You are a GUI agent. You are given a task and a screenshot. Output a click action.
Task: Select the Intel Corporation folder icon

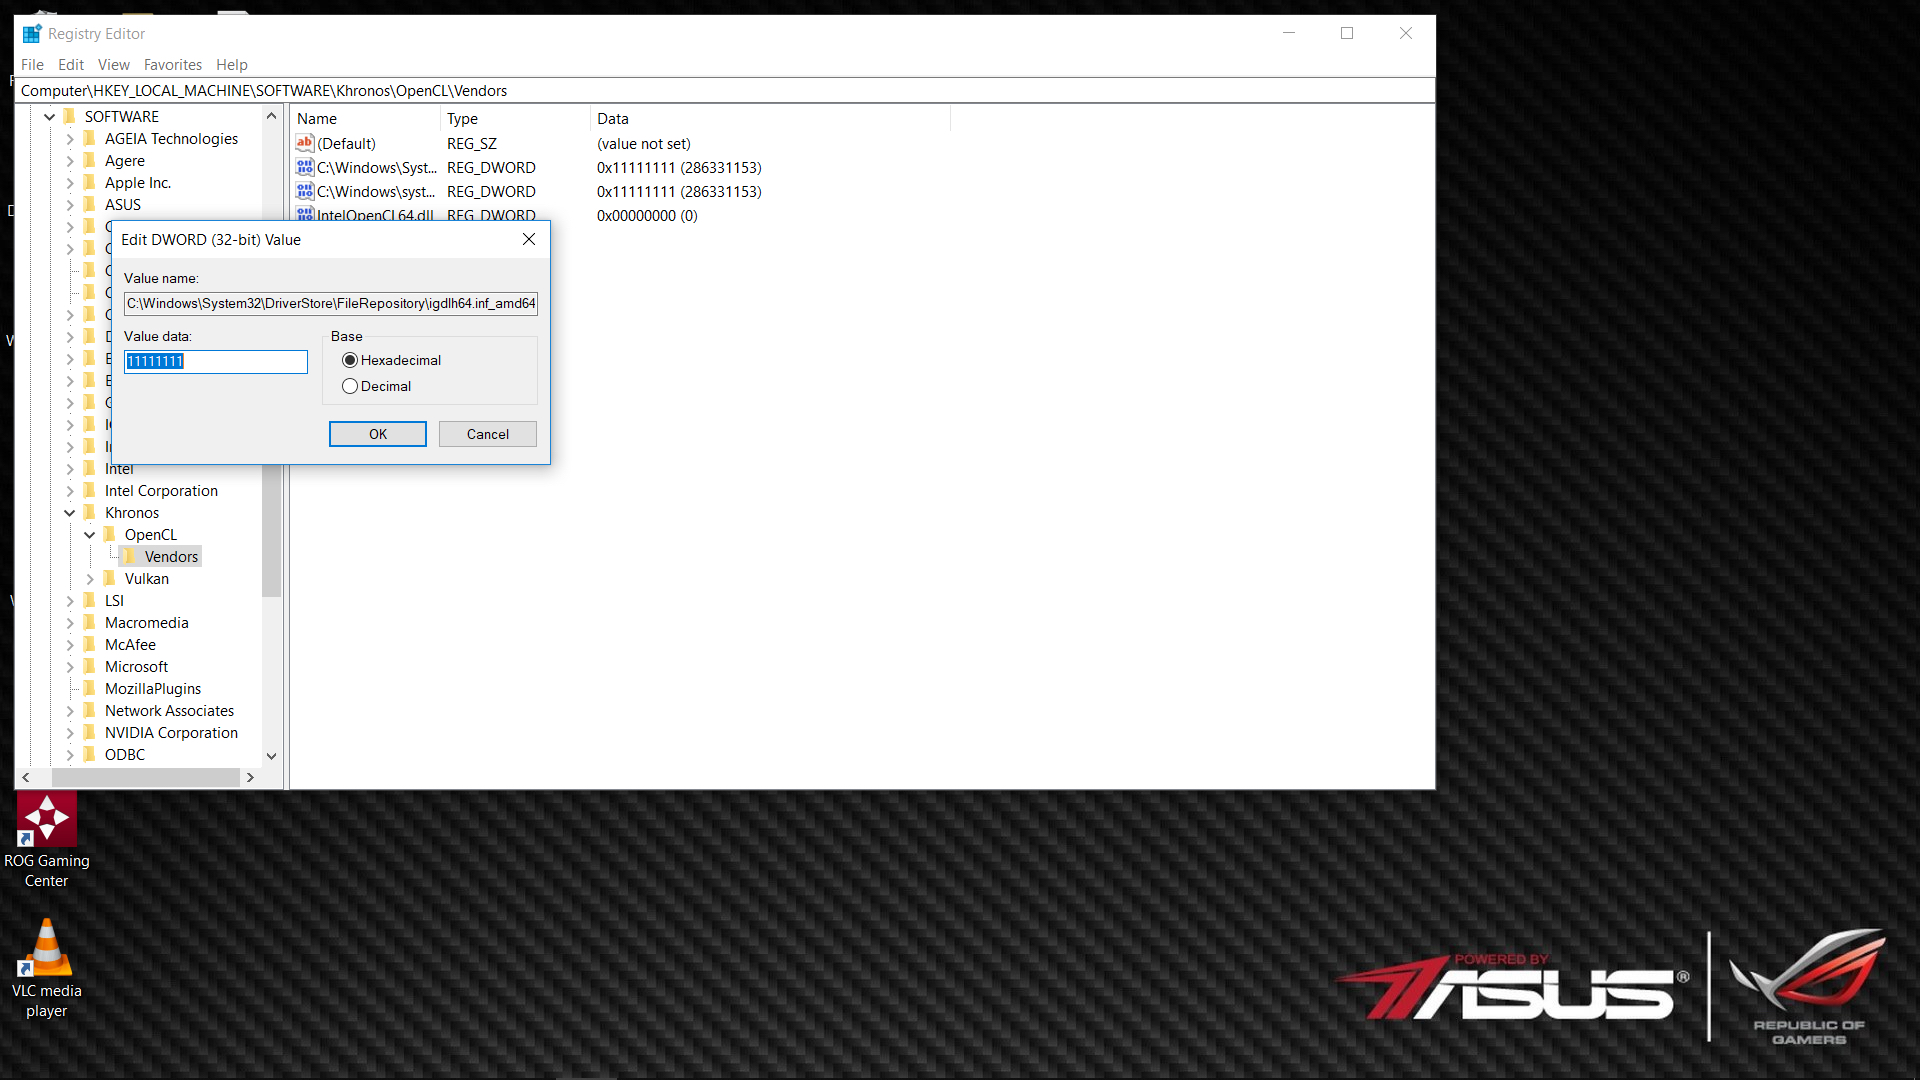(90, 490)
